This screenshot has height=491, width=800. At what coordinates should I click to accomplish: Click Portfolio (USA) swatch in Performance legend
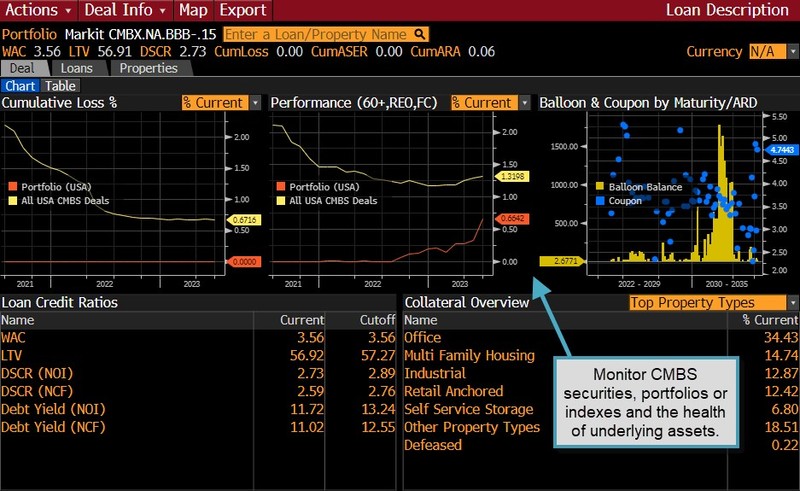pyautogui.click(x=281, y=187)
